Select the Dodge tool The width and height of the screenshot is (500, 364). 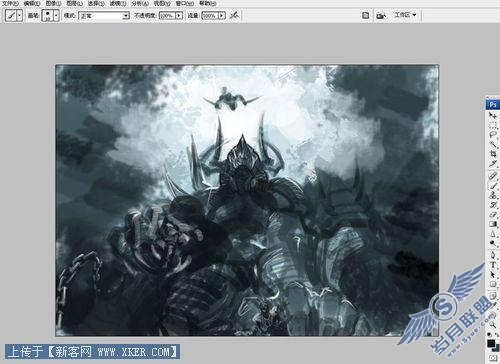(493, 243)
